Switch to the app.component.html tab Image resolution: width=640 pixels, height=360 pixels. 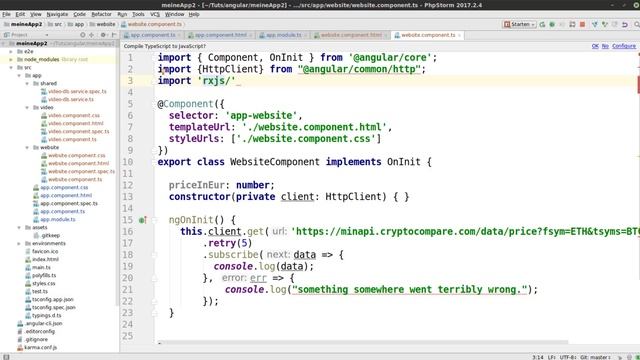220,36
